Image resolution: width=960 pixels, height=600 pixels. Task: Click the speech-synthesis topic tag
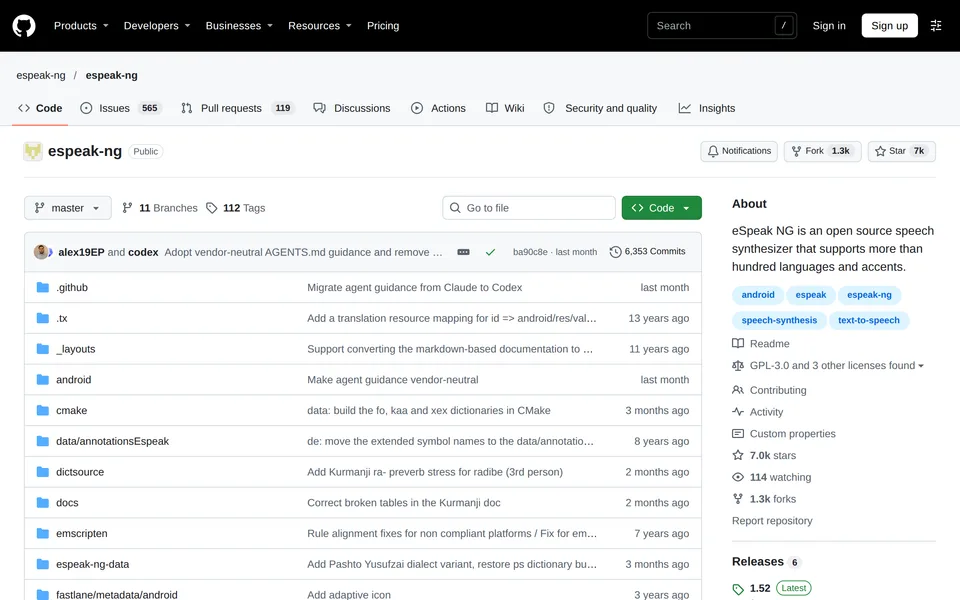pos(779,320)
